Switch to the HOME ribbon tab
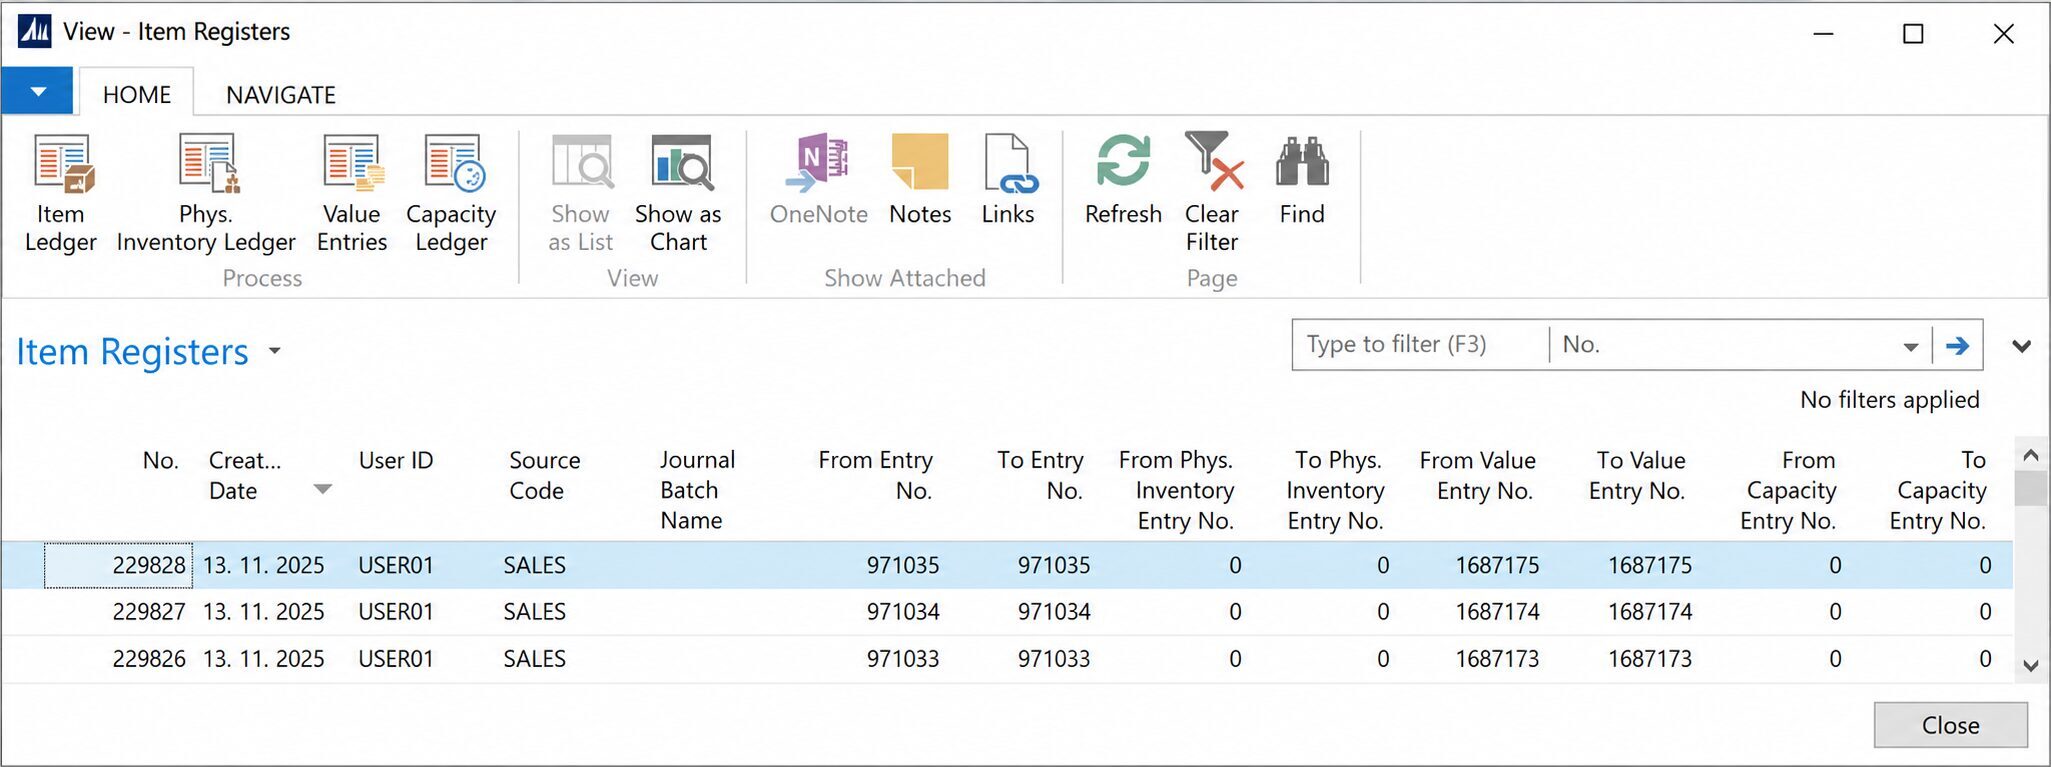 pyautogui.click(x=137, y=94)
